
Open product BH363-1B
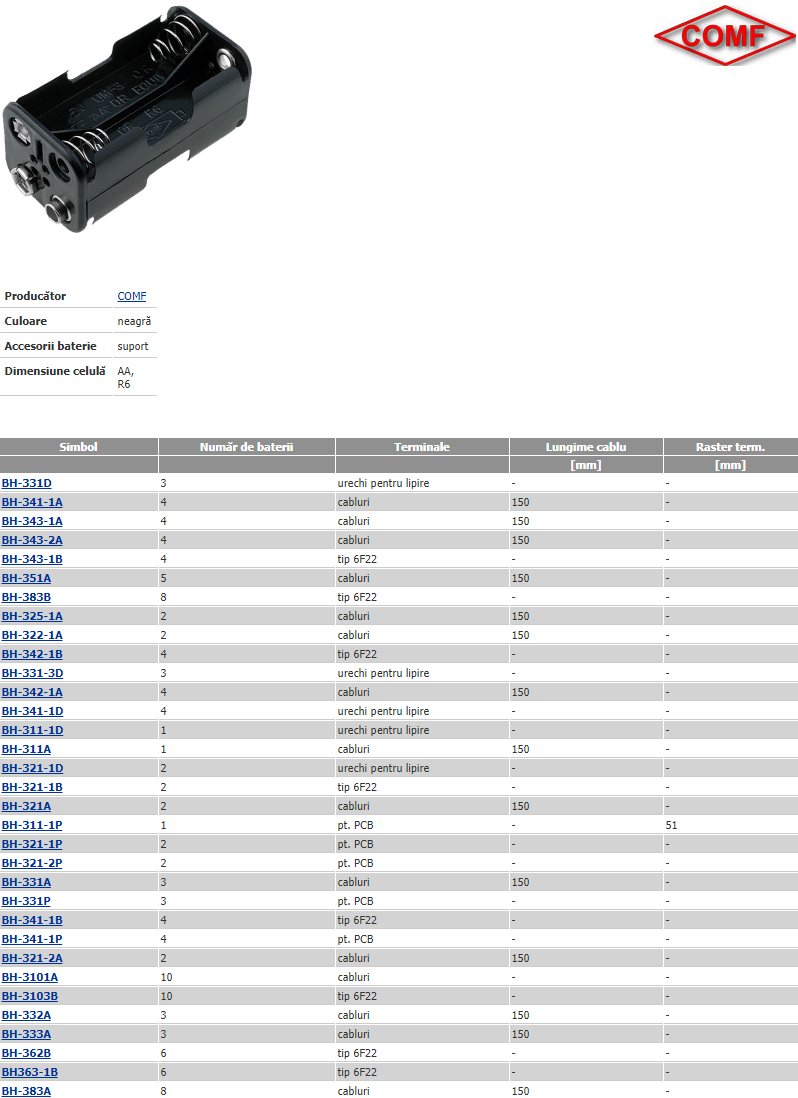point(30,1072)
